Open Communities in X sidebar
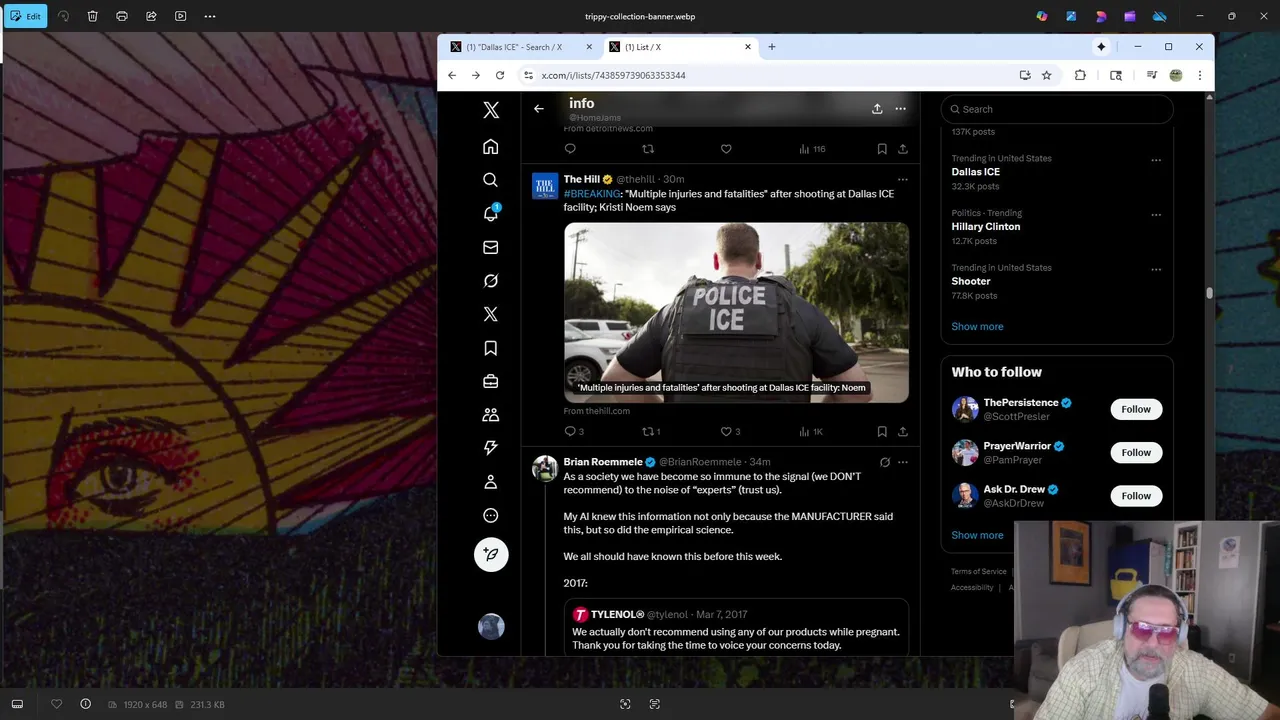 pyautogui.click(x=490, y=415)
